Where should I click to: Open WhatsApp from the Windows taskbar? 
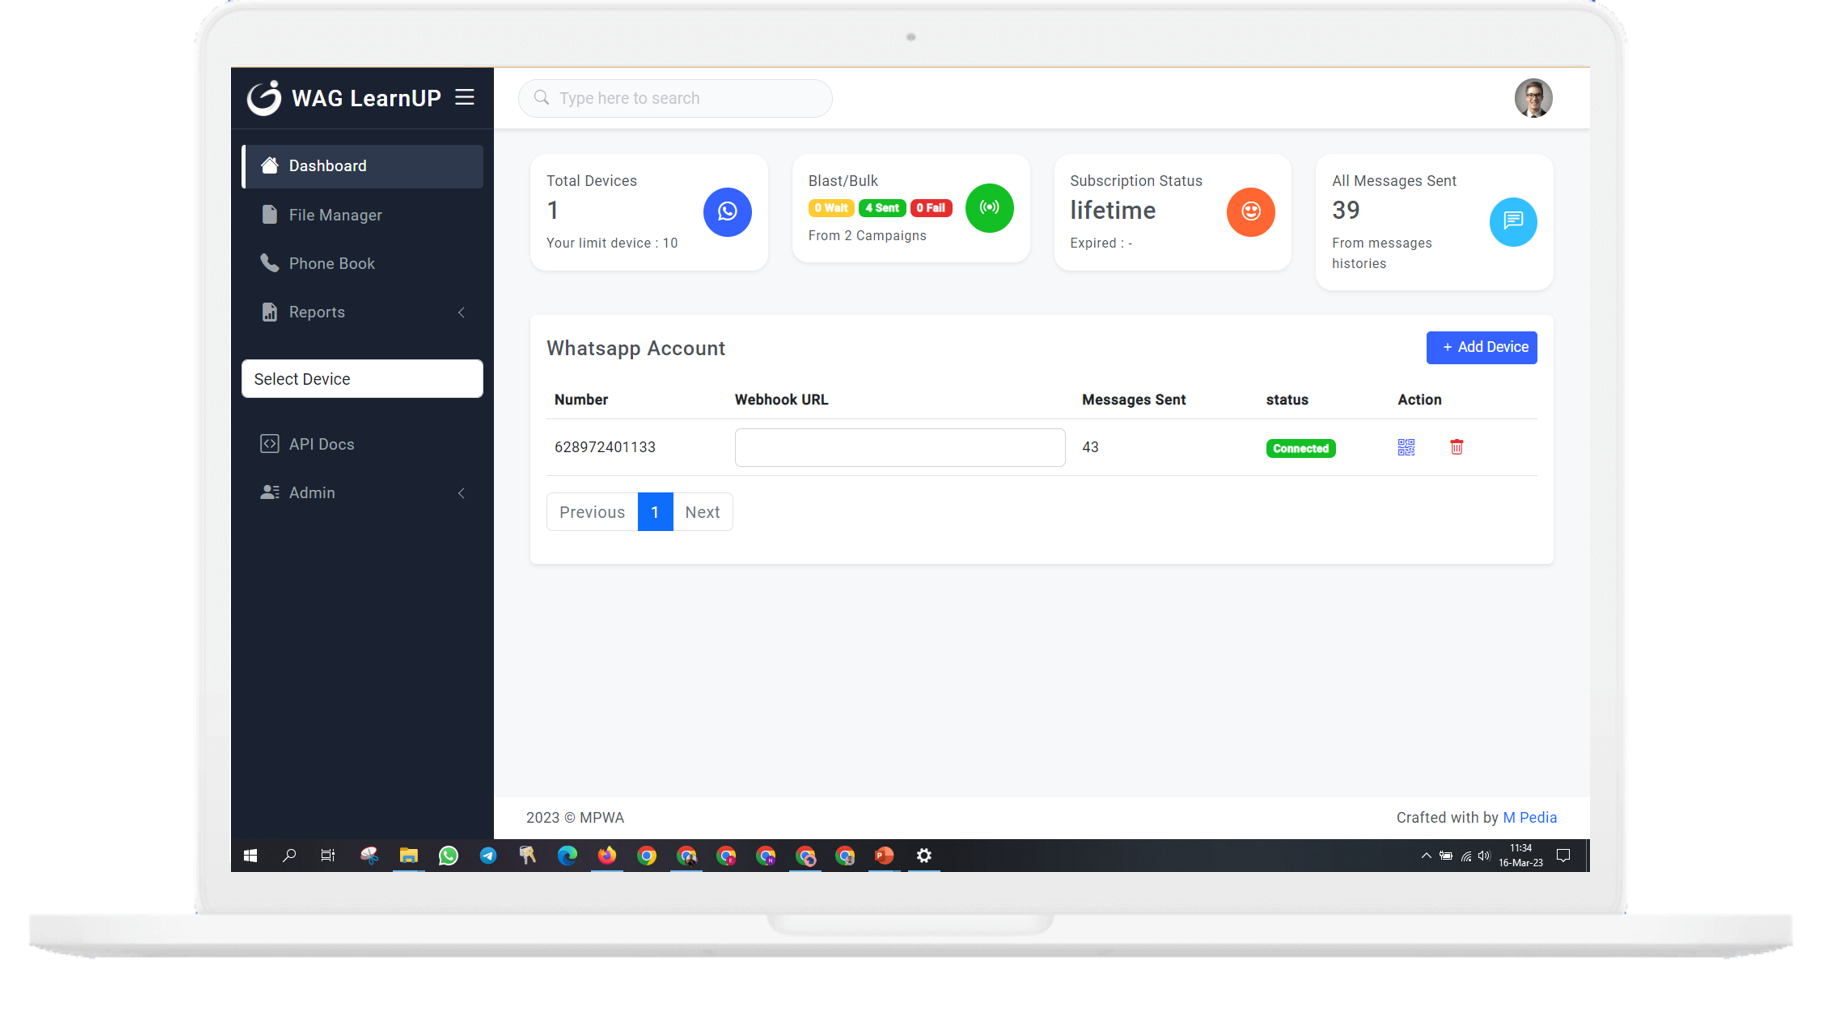[448, 856]
